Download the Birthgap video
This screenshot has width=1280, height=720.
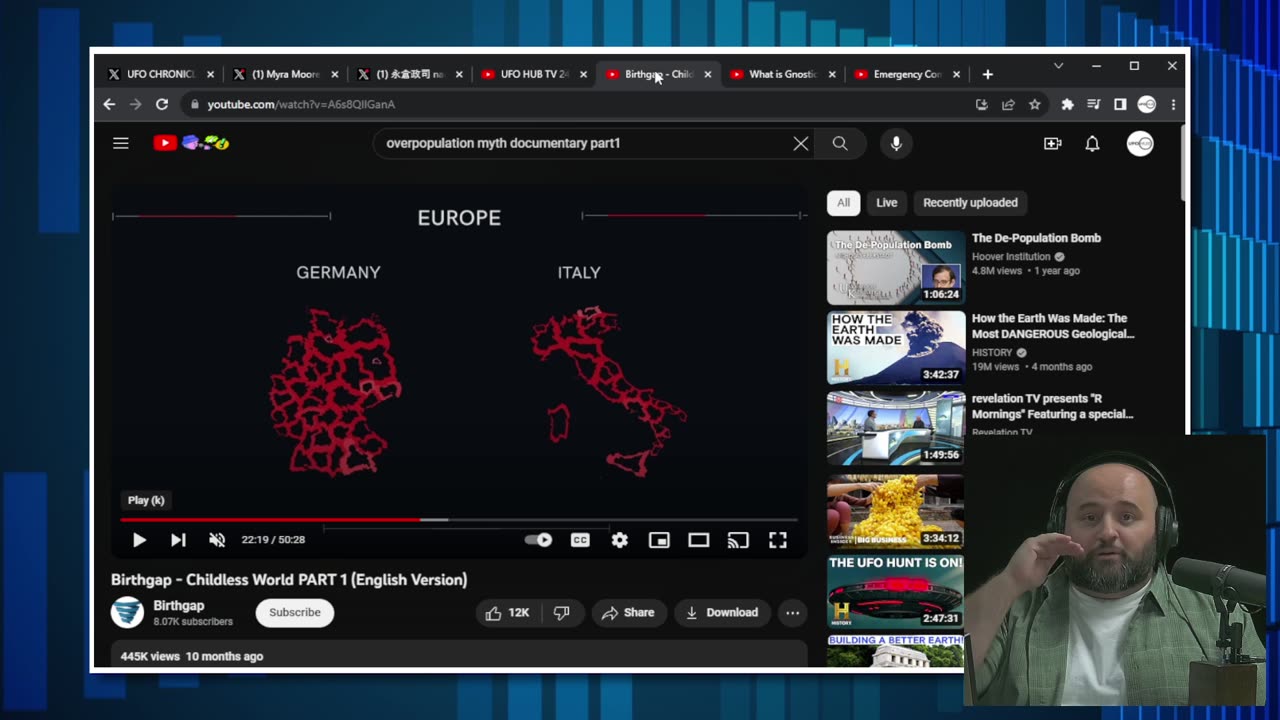(721, 613)
